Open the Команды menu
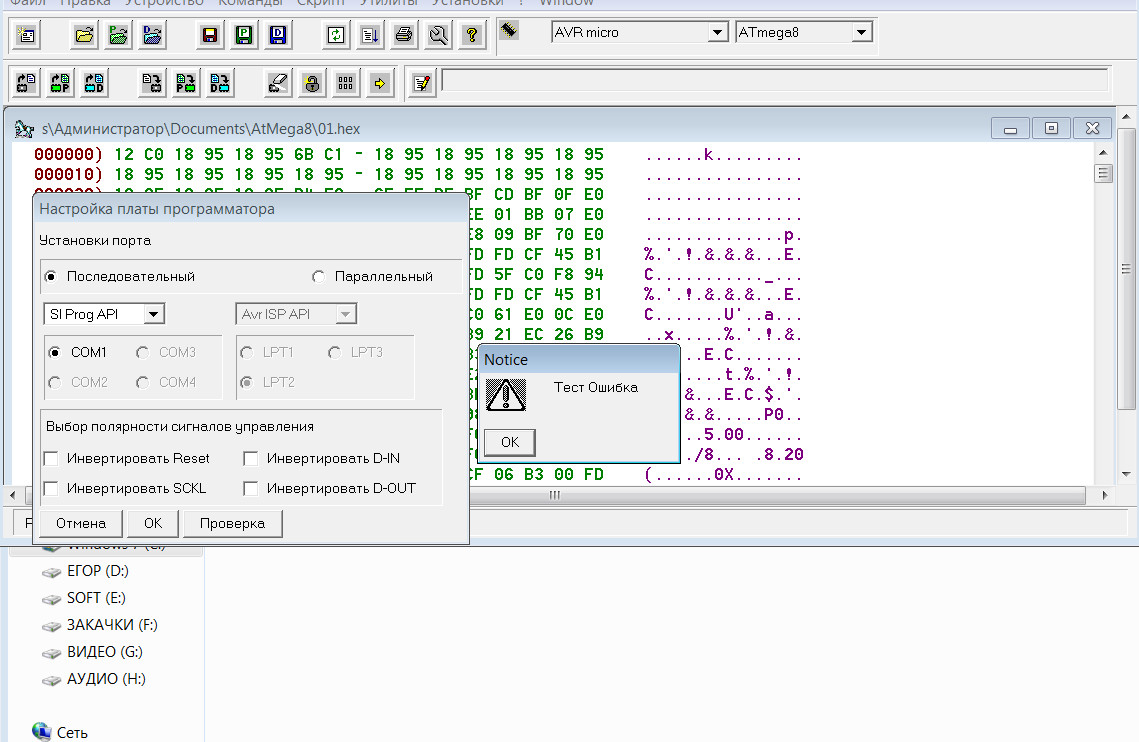 click(x=250, y=3)
